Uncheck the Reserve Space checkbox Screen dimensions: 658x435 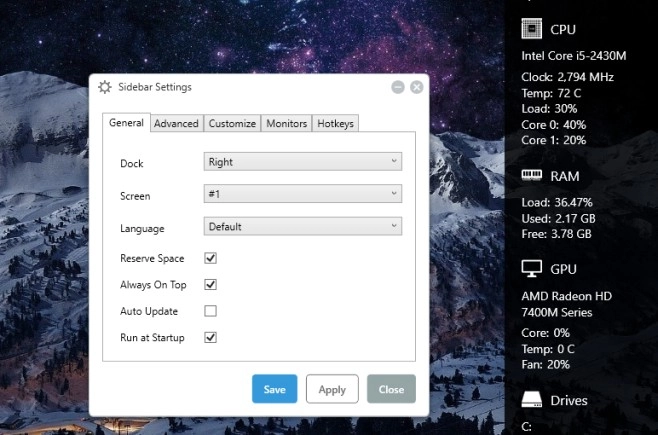point(210,258)
